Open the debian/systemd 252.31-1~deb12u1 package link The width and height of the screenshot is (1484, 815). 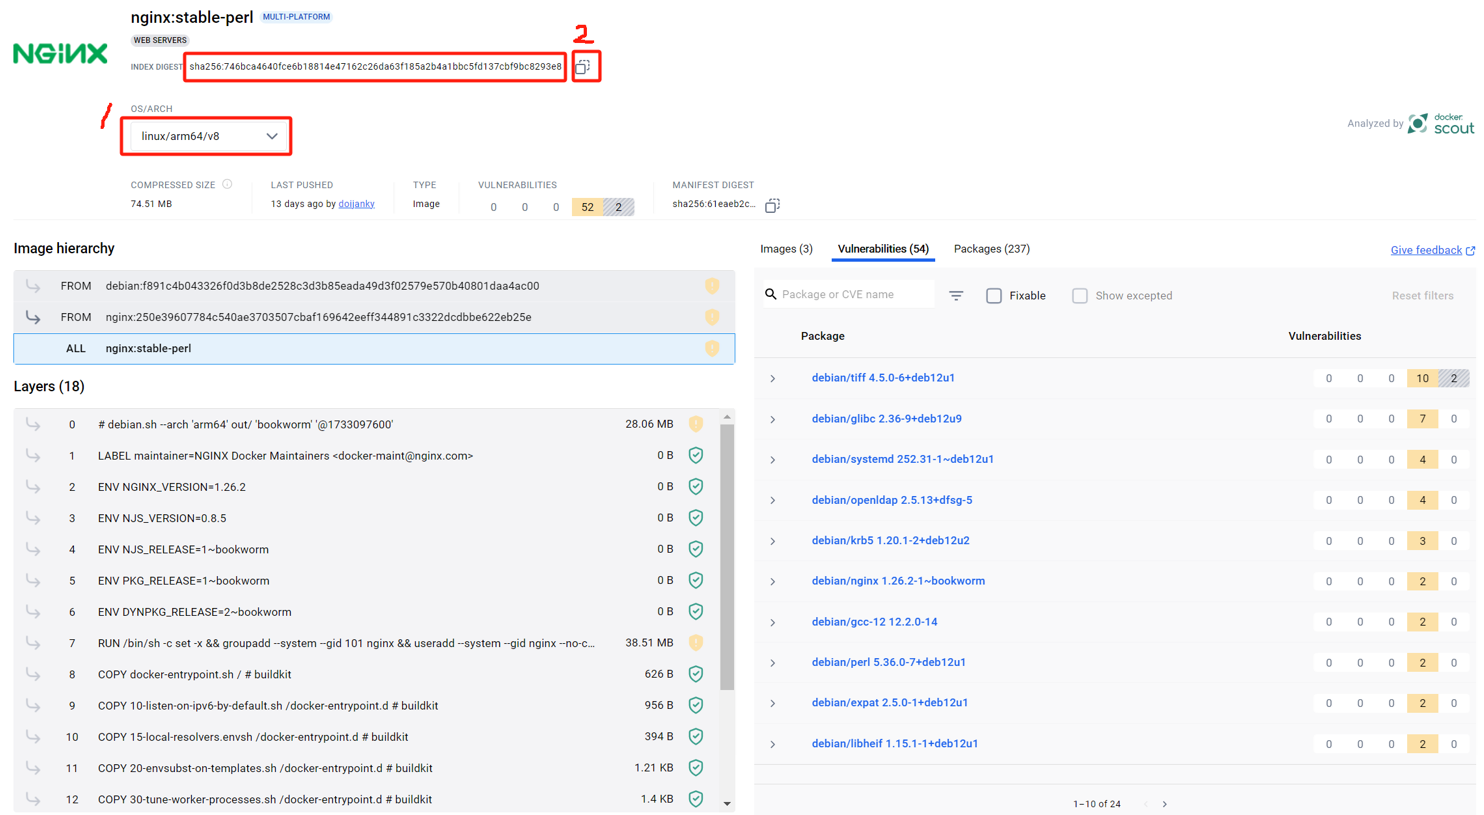(903, 459)
